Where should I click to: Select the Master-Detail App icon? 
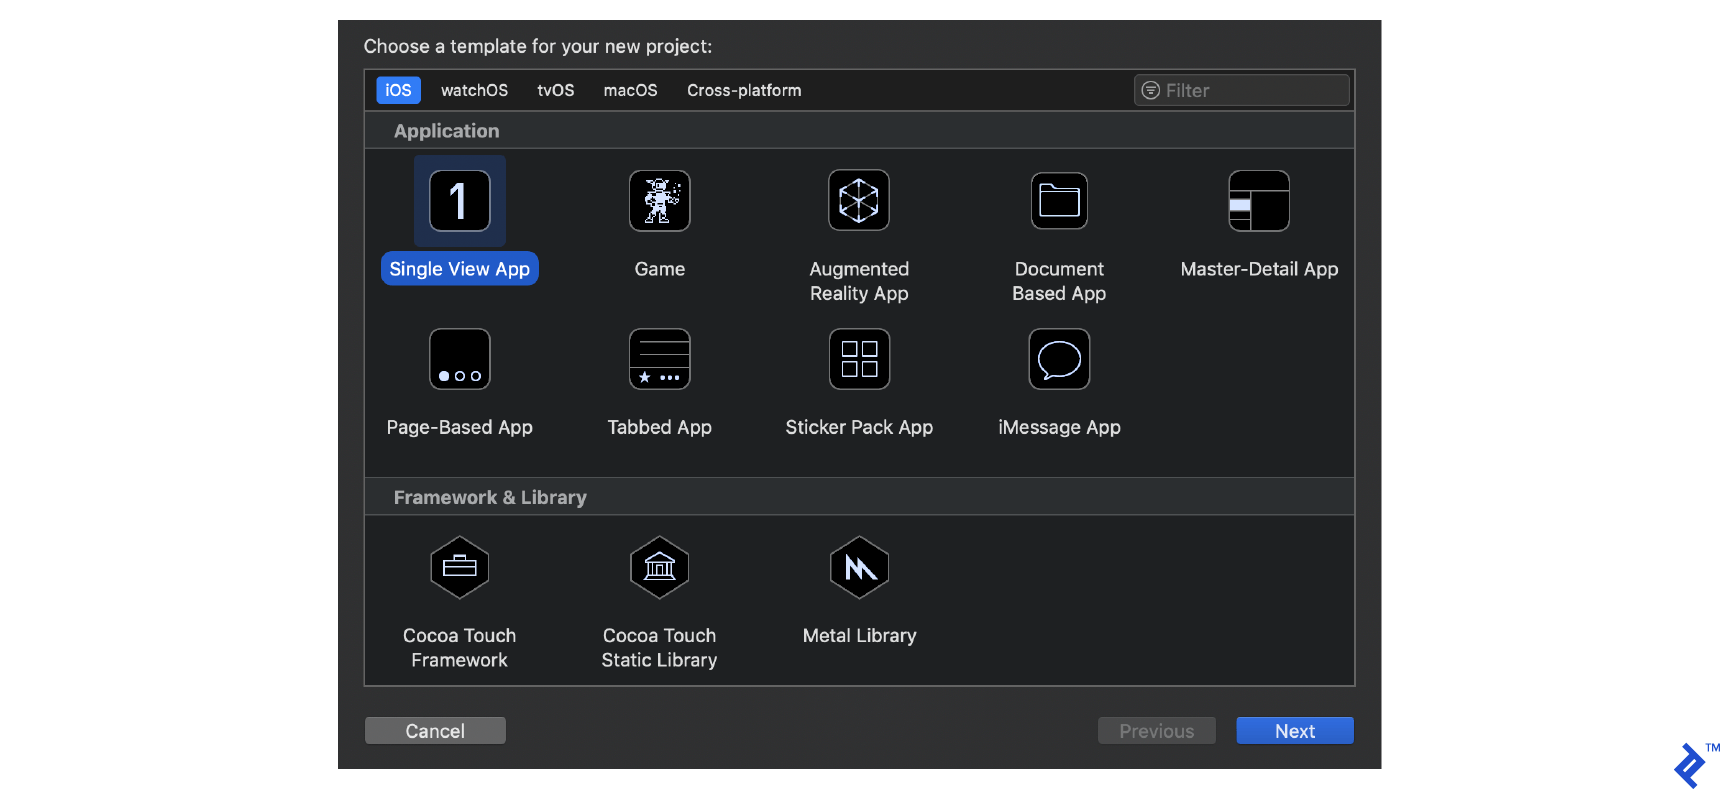(1259, 201)
